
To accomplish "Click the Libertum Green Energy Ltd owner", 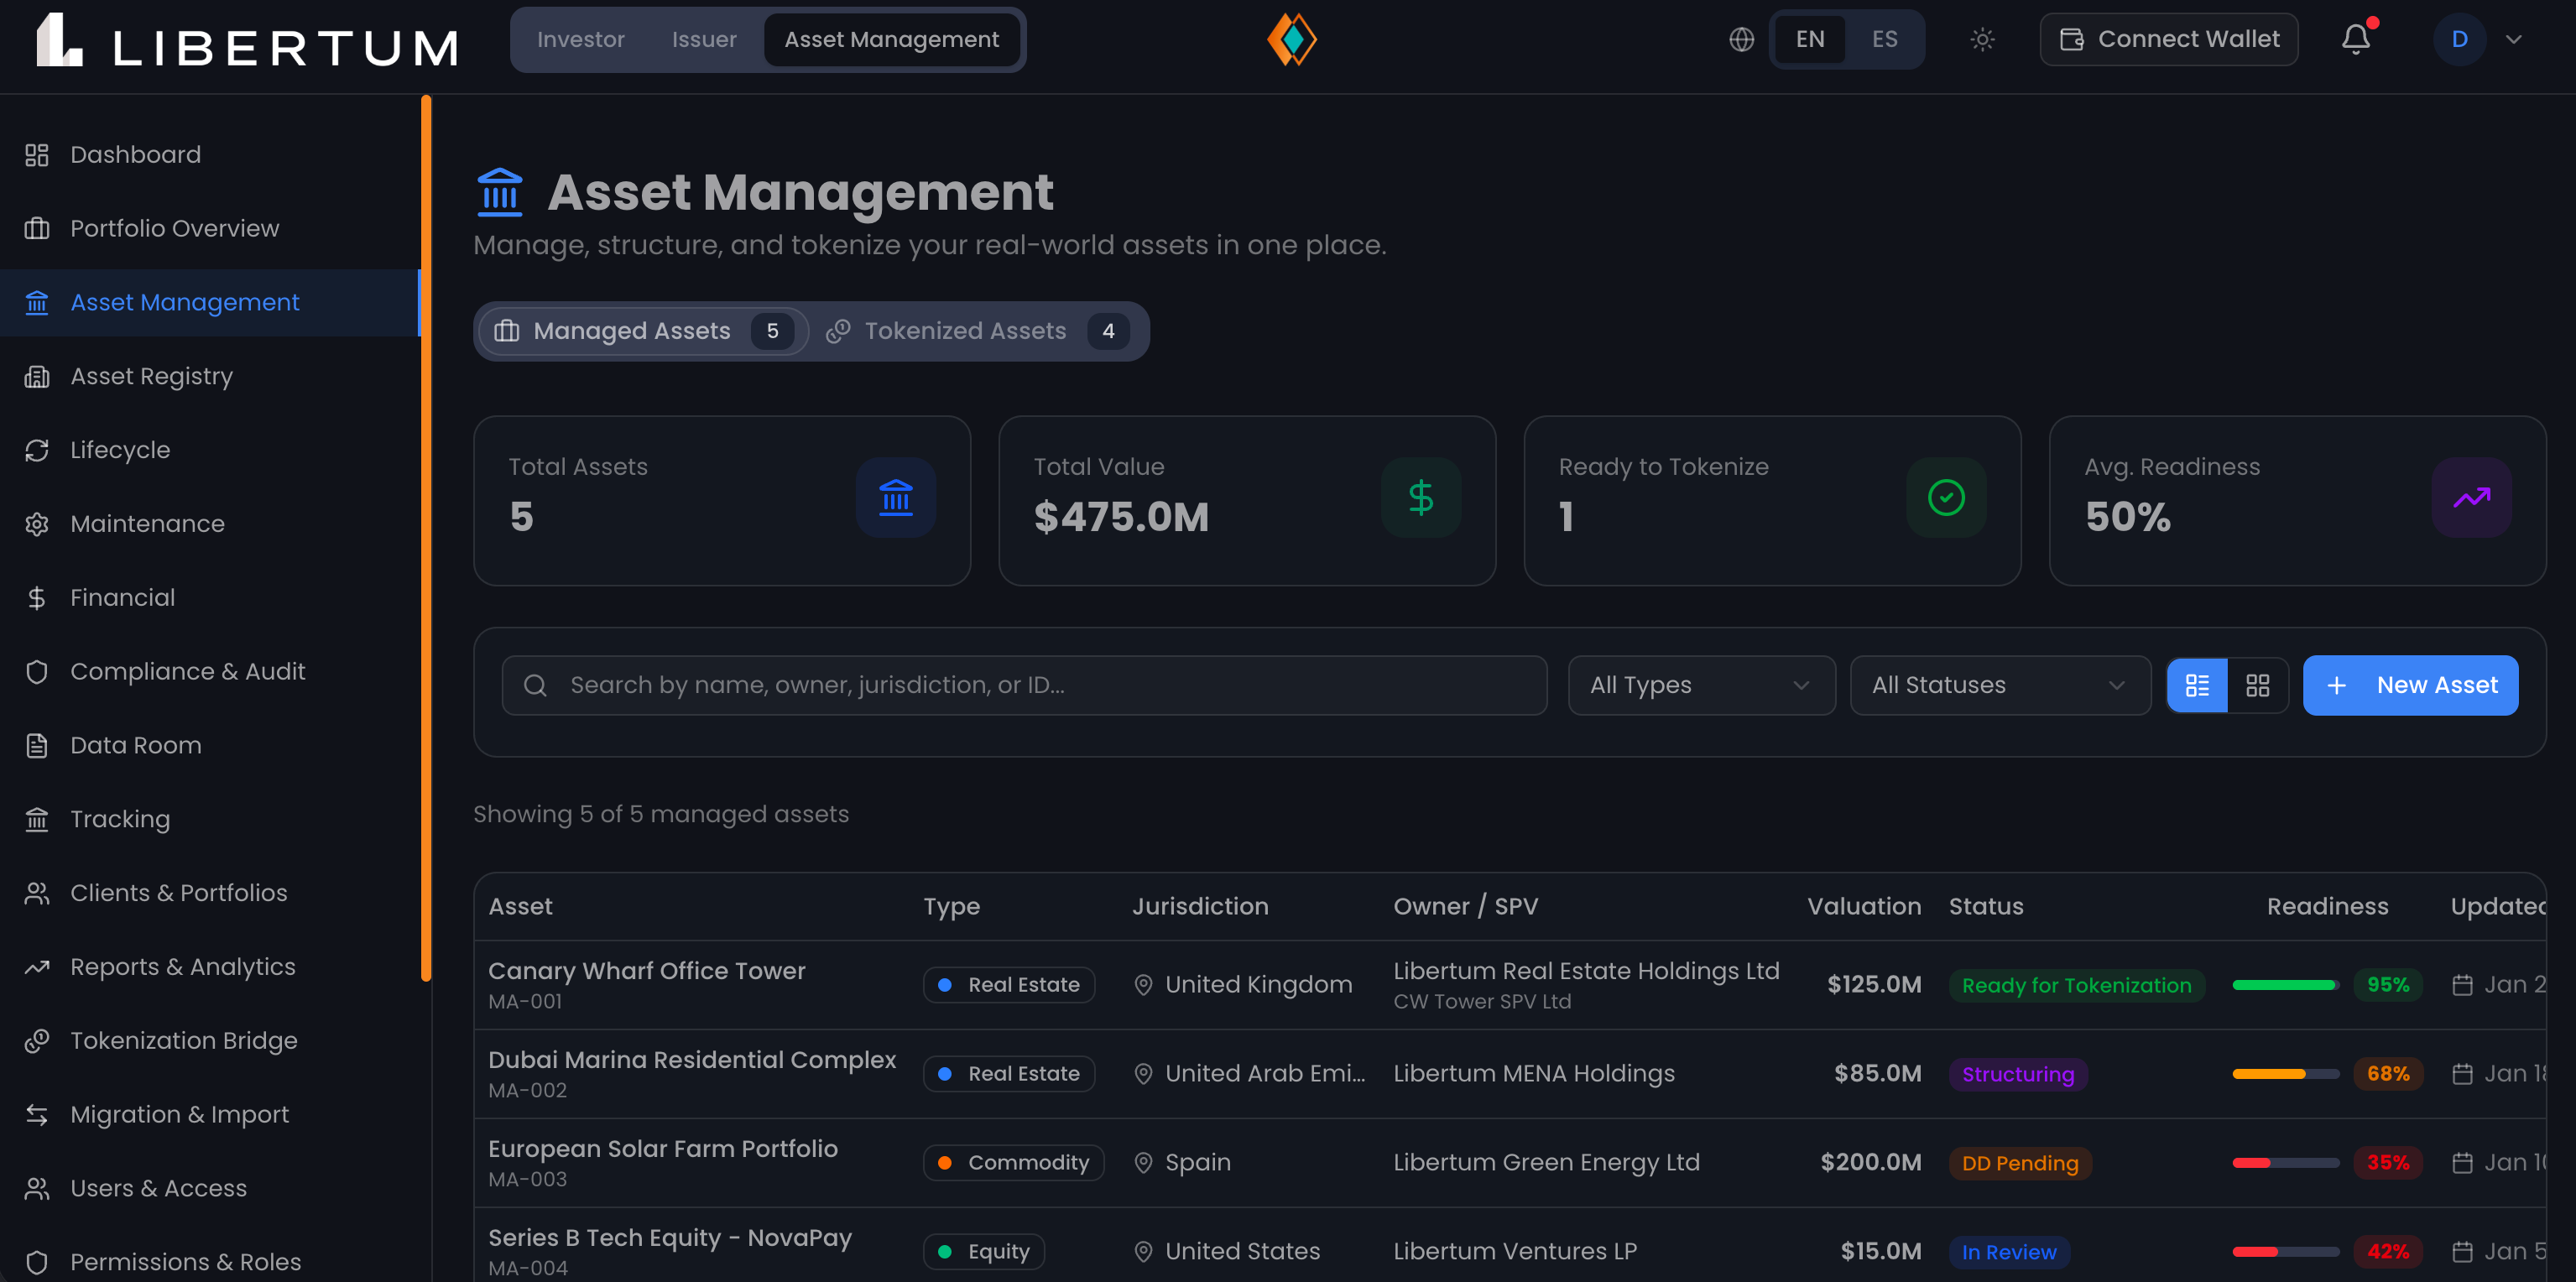I will click(x=1546, y=1163).
